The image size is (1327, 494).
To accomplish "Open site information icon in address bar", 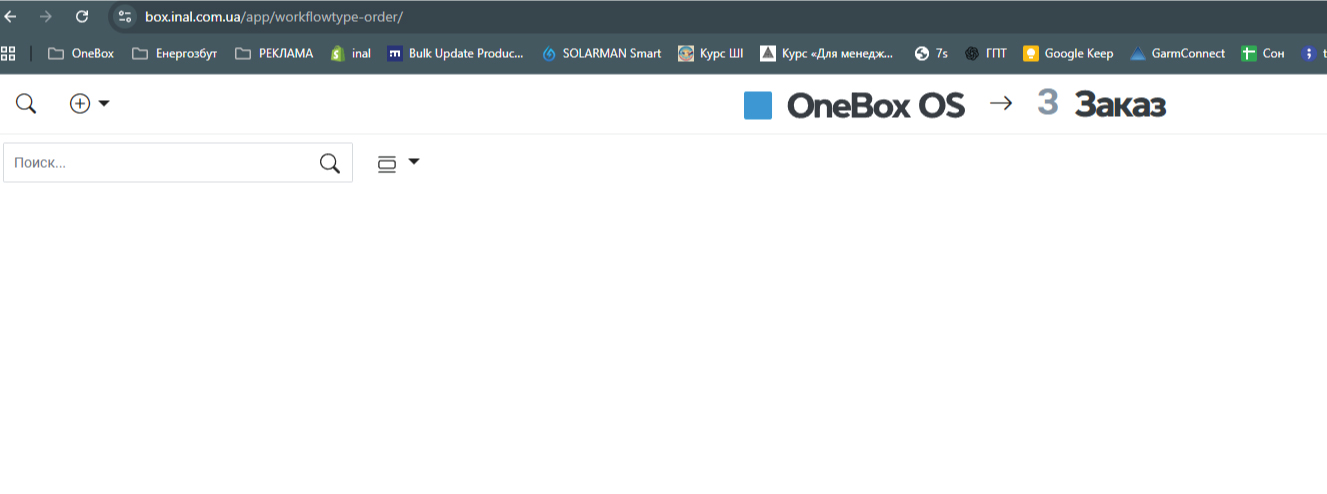I will 125,16.
